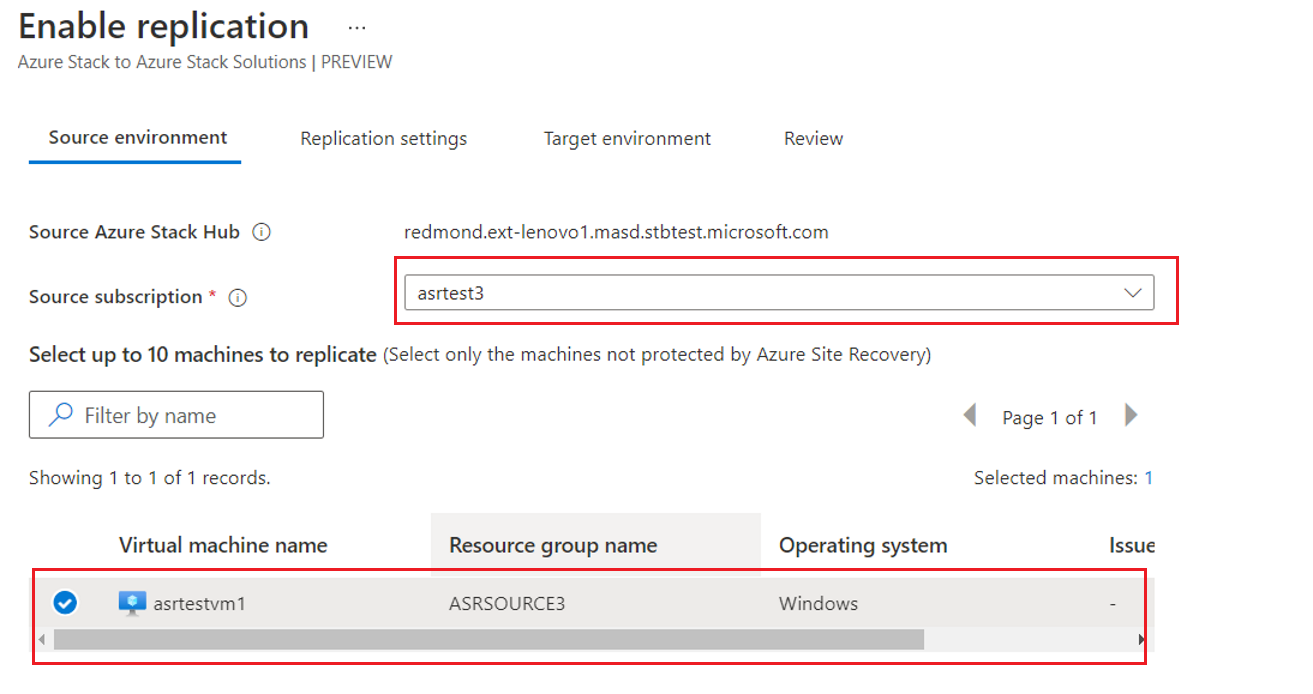This screenshot has width=1313, height=694.
Task: Sort by Virtual machine name column
Action: click(x=223, y=545)
